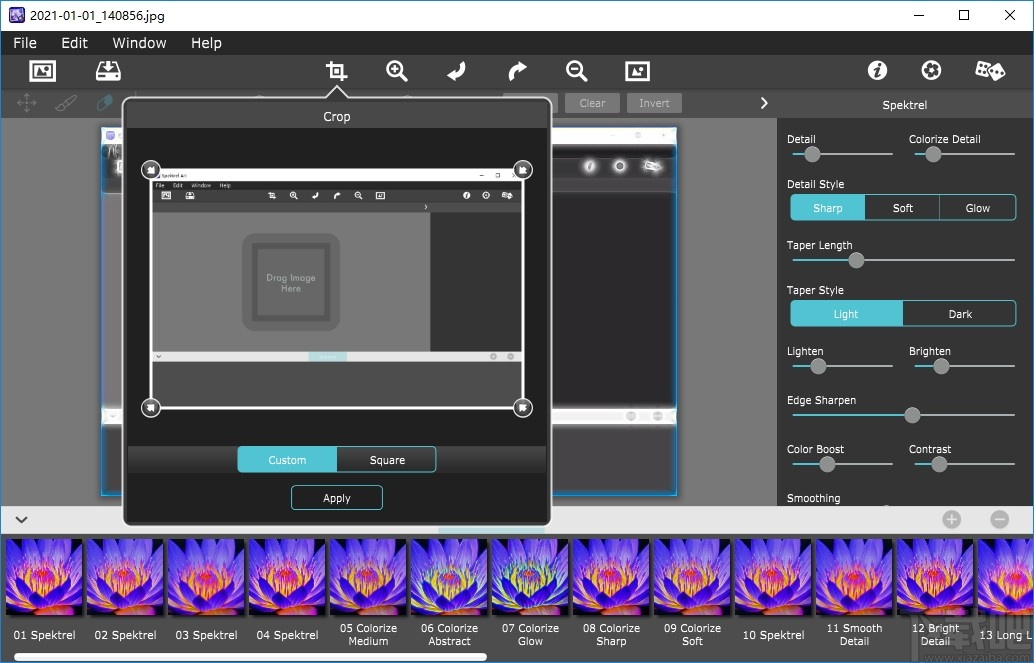Click the Edge Sharpen slider handle

point(912,415)
